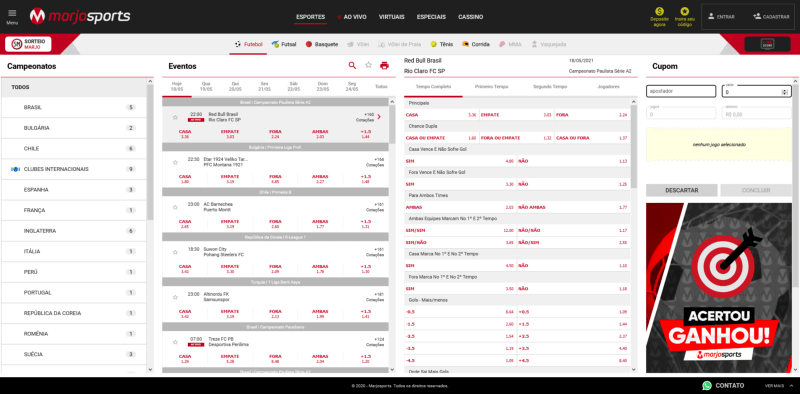Open the ESPORTES menu
The image size is (800, 394).
click(310, 17)
